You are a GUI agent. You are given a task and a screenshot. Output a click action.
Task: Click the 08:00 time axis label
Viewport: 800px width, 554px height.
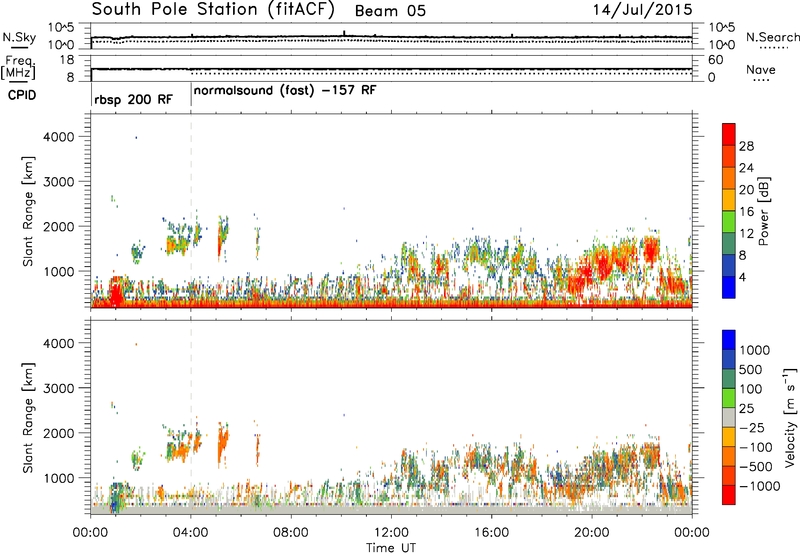[x=291, y=533]
